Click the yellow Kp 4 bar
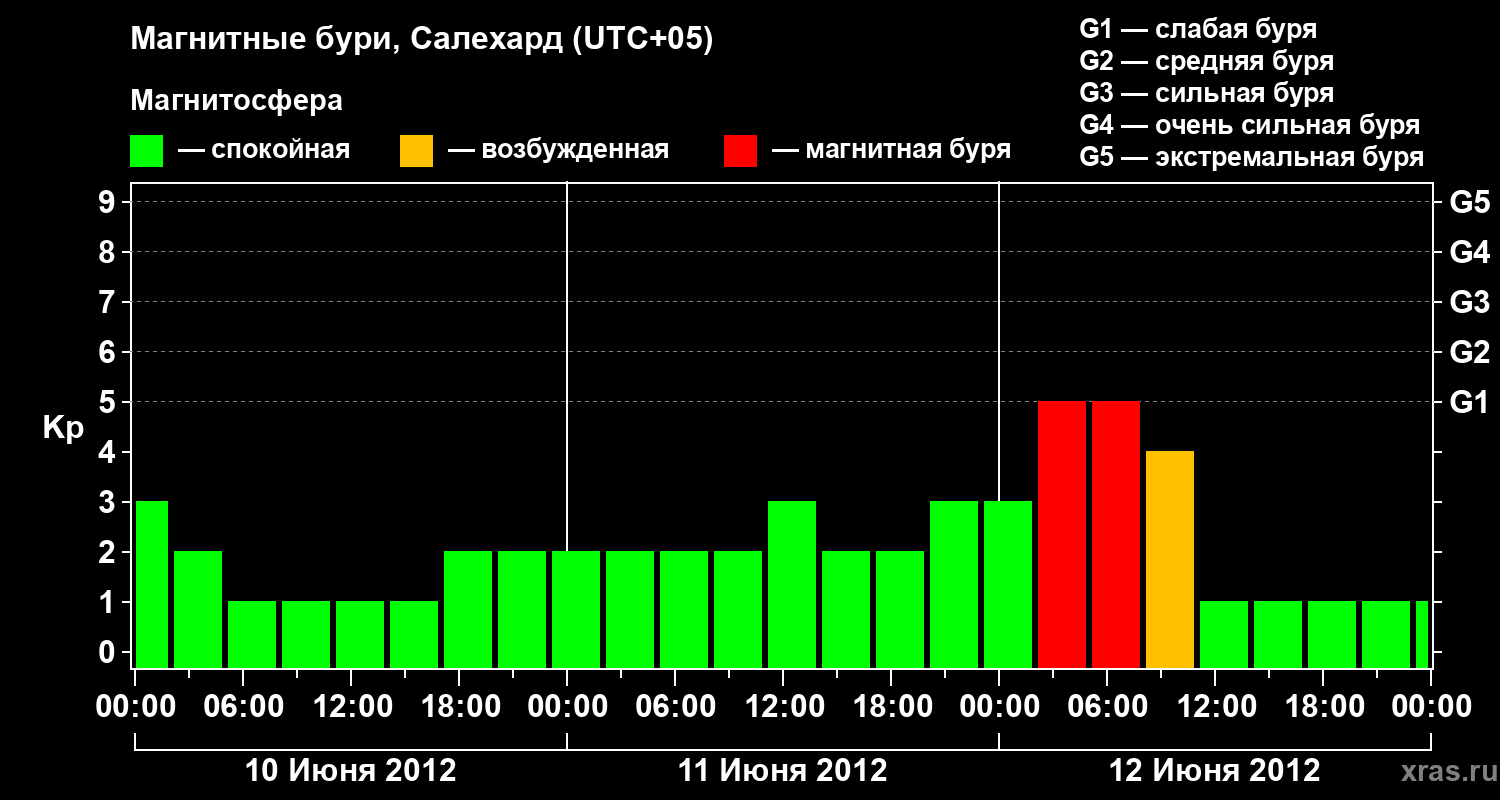This screenshot has width=1500, height=800. [1170, 560]
